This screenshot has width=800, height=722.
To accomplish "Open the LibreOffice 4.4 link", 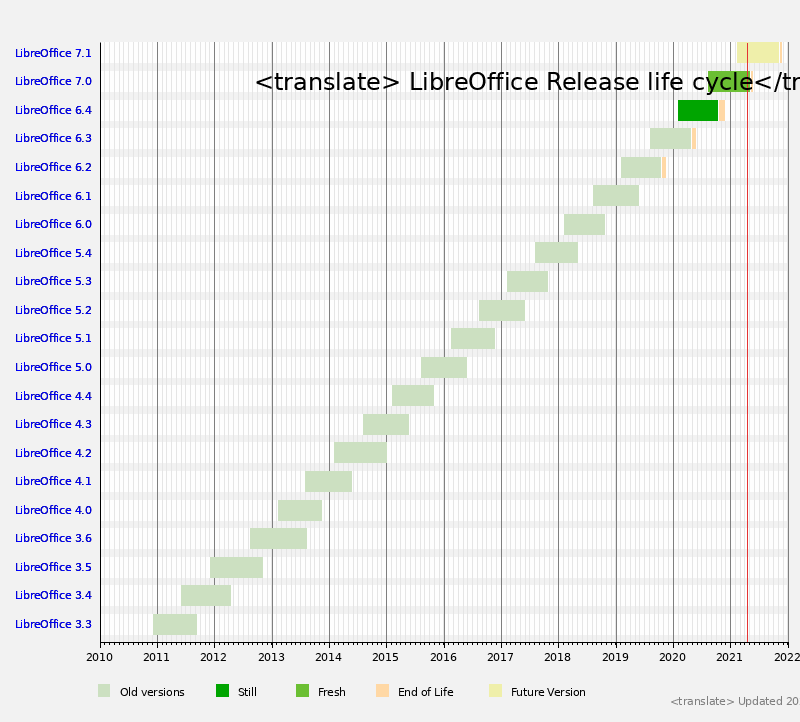I will tap(53, 396).
